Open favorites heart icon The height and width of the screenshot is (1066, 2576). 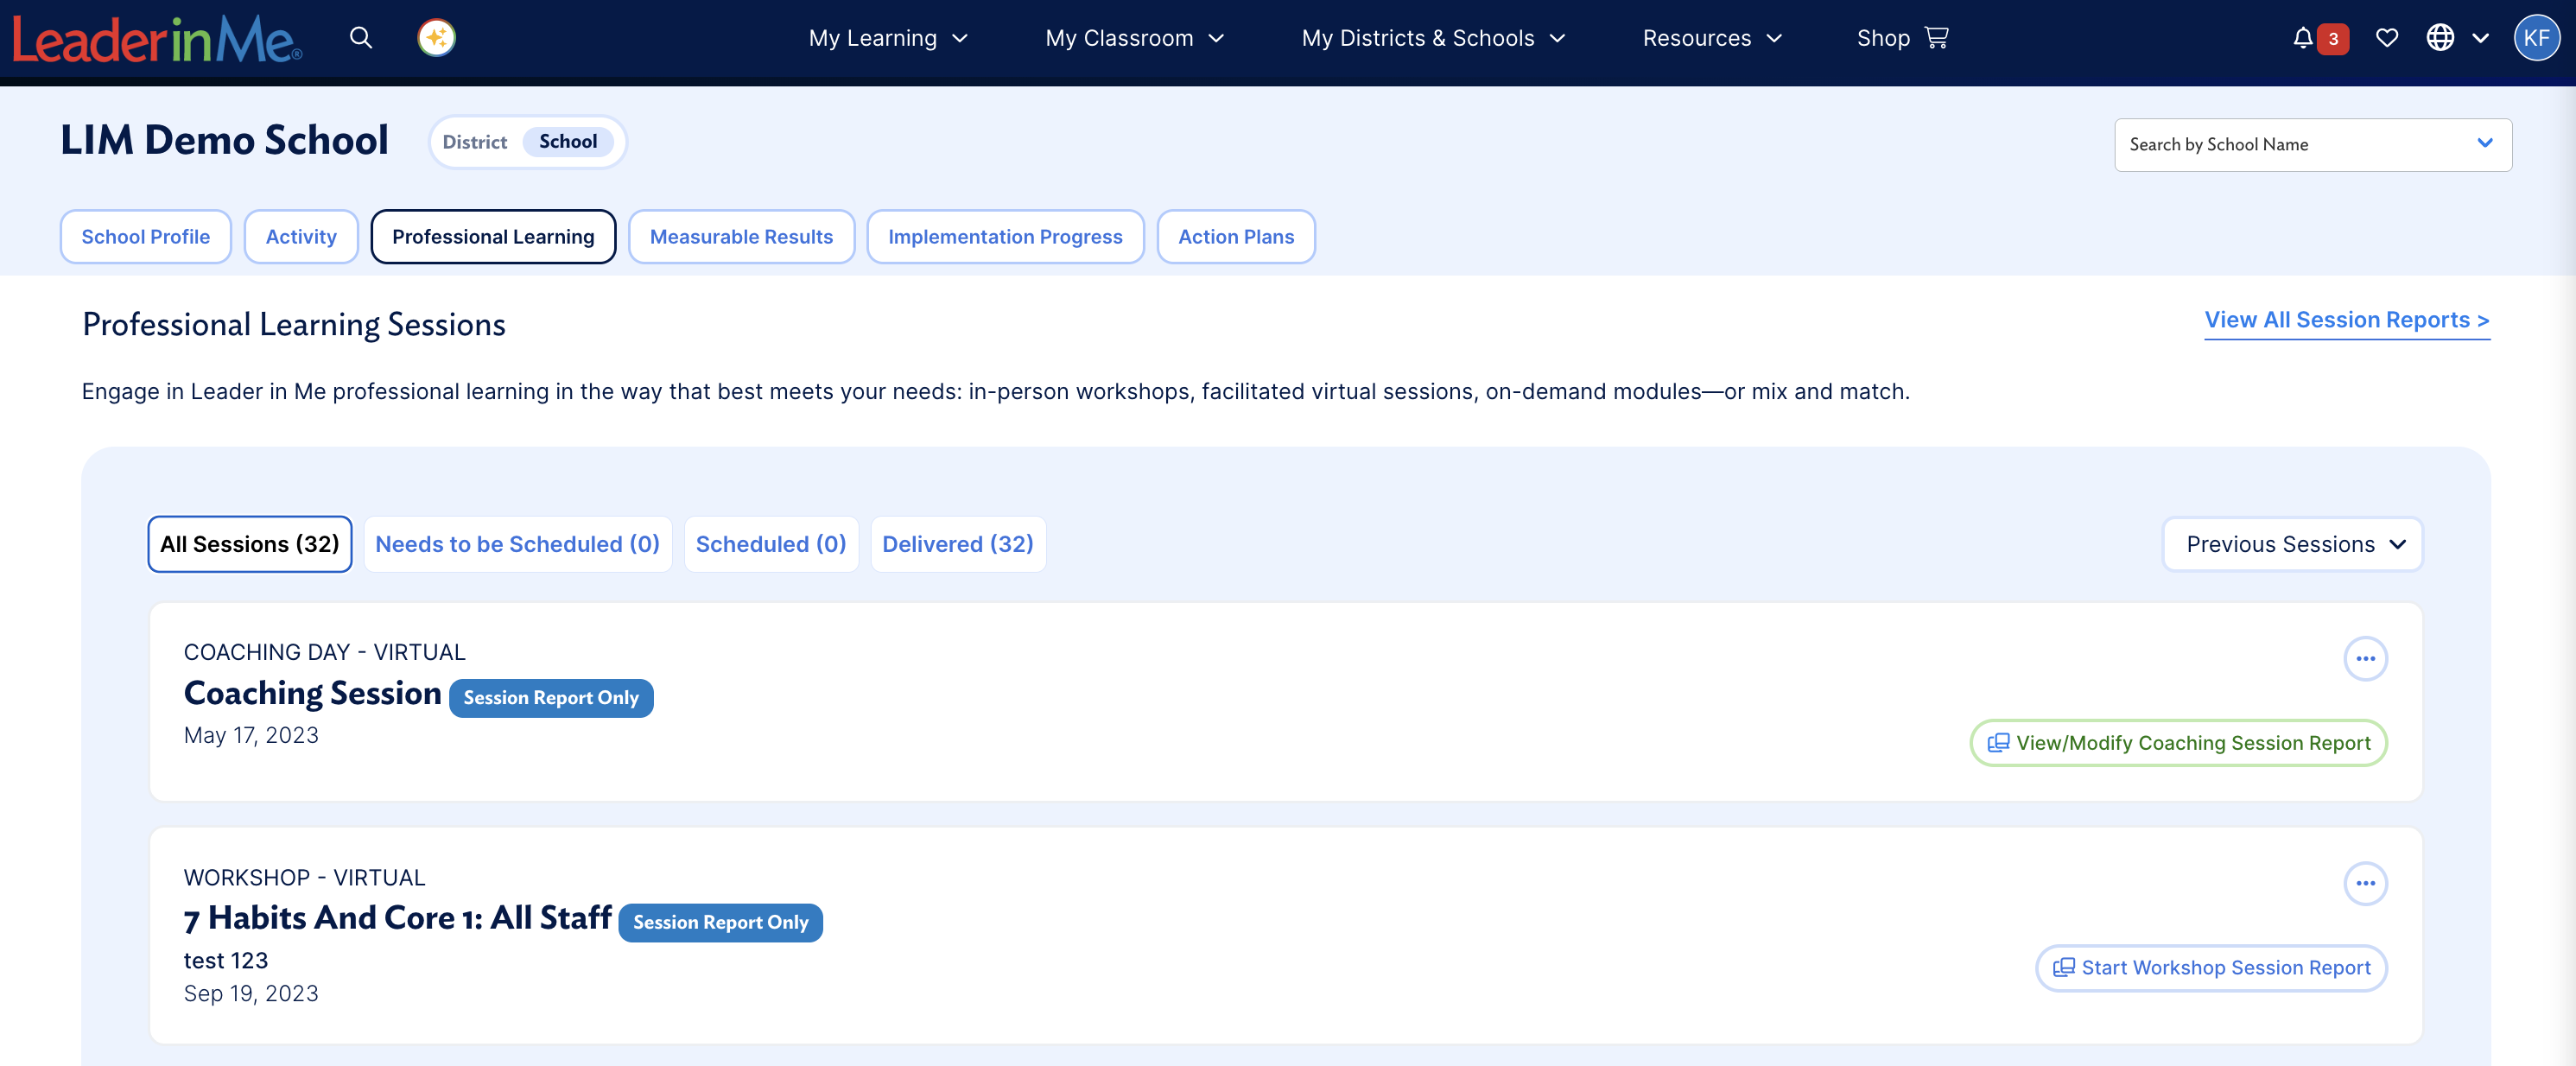point(2387,38)
